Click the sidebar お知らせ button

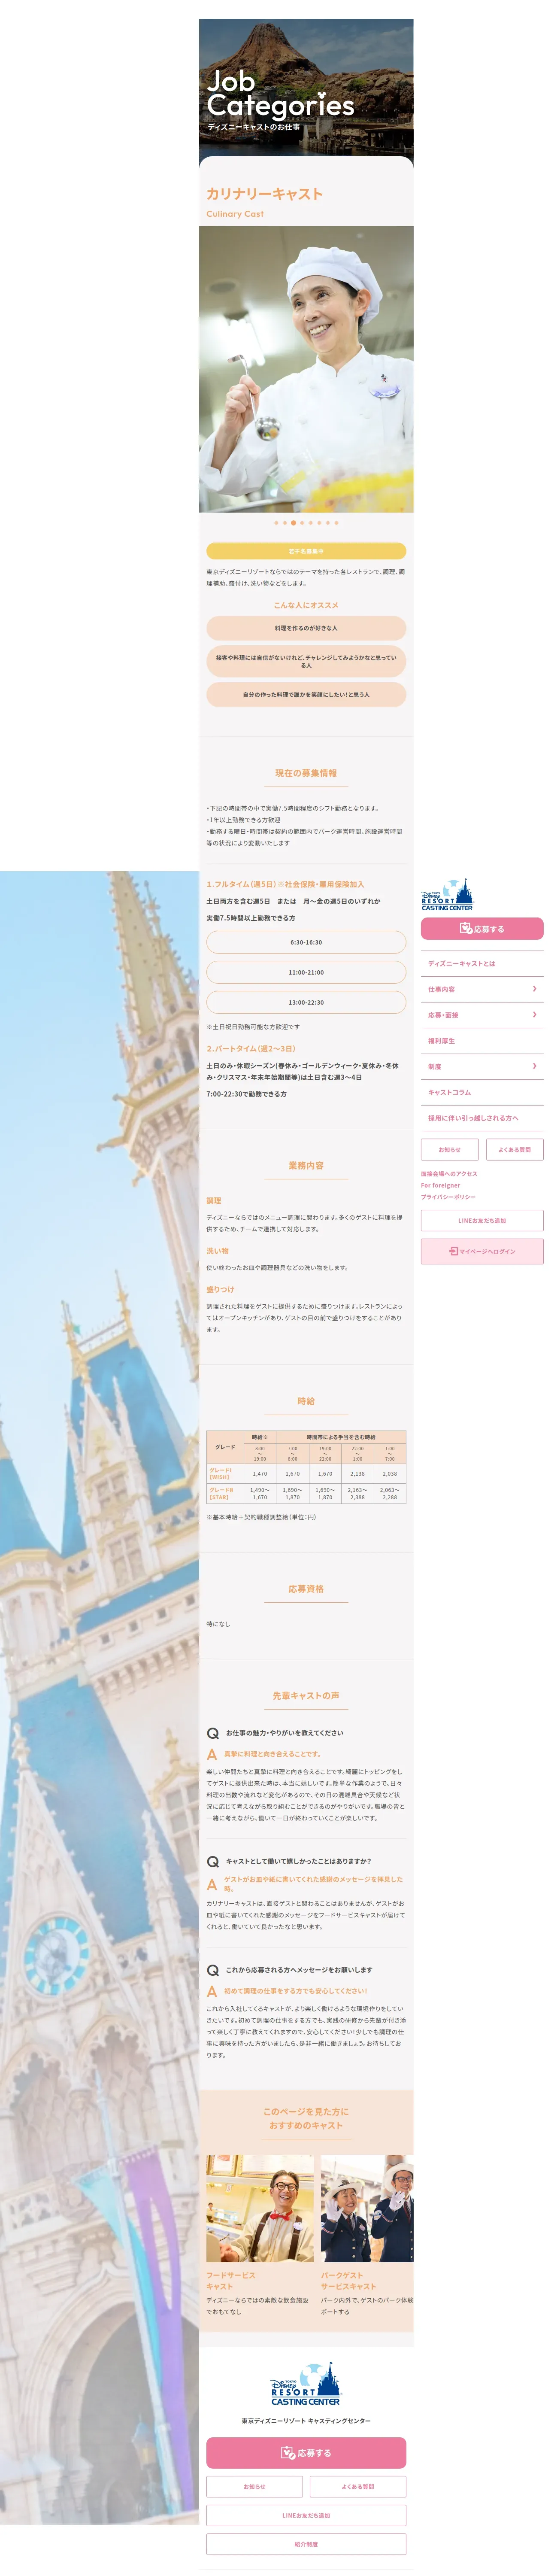click(x=450, y=1150)
